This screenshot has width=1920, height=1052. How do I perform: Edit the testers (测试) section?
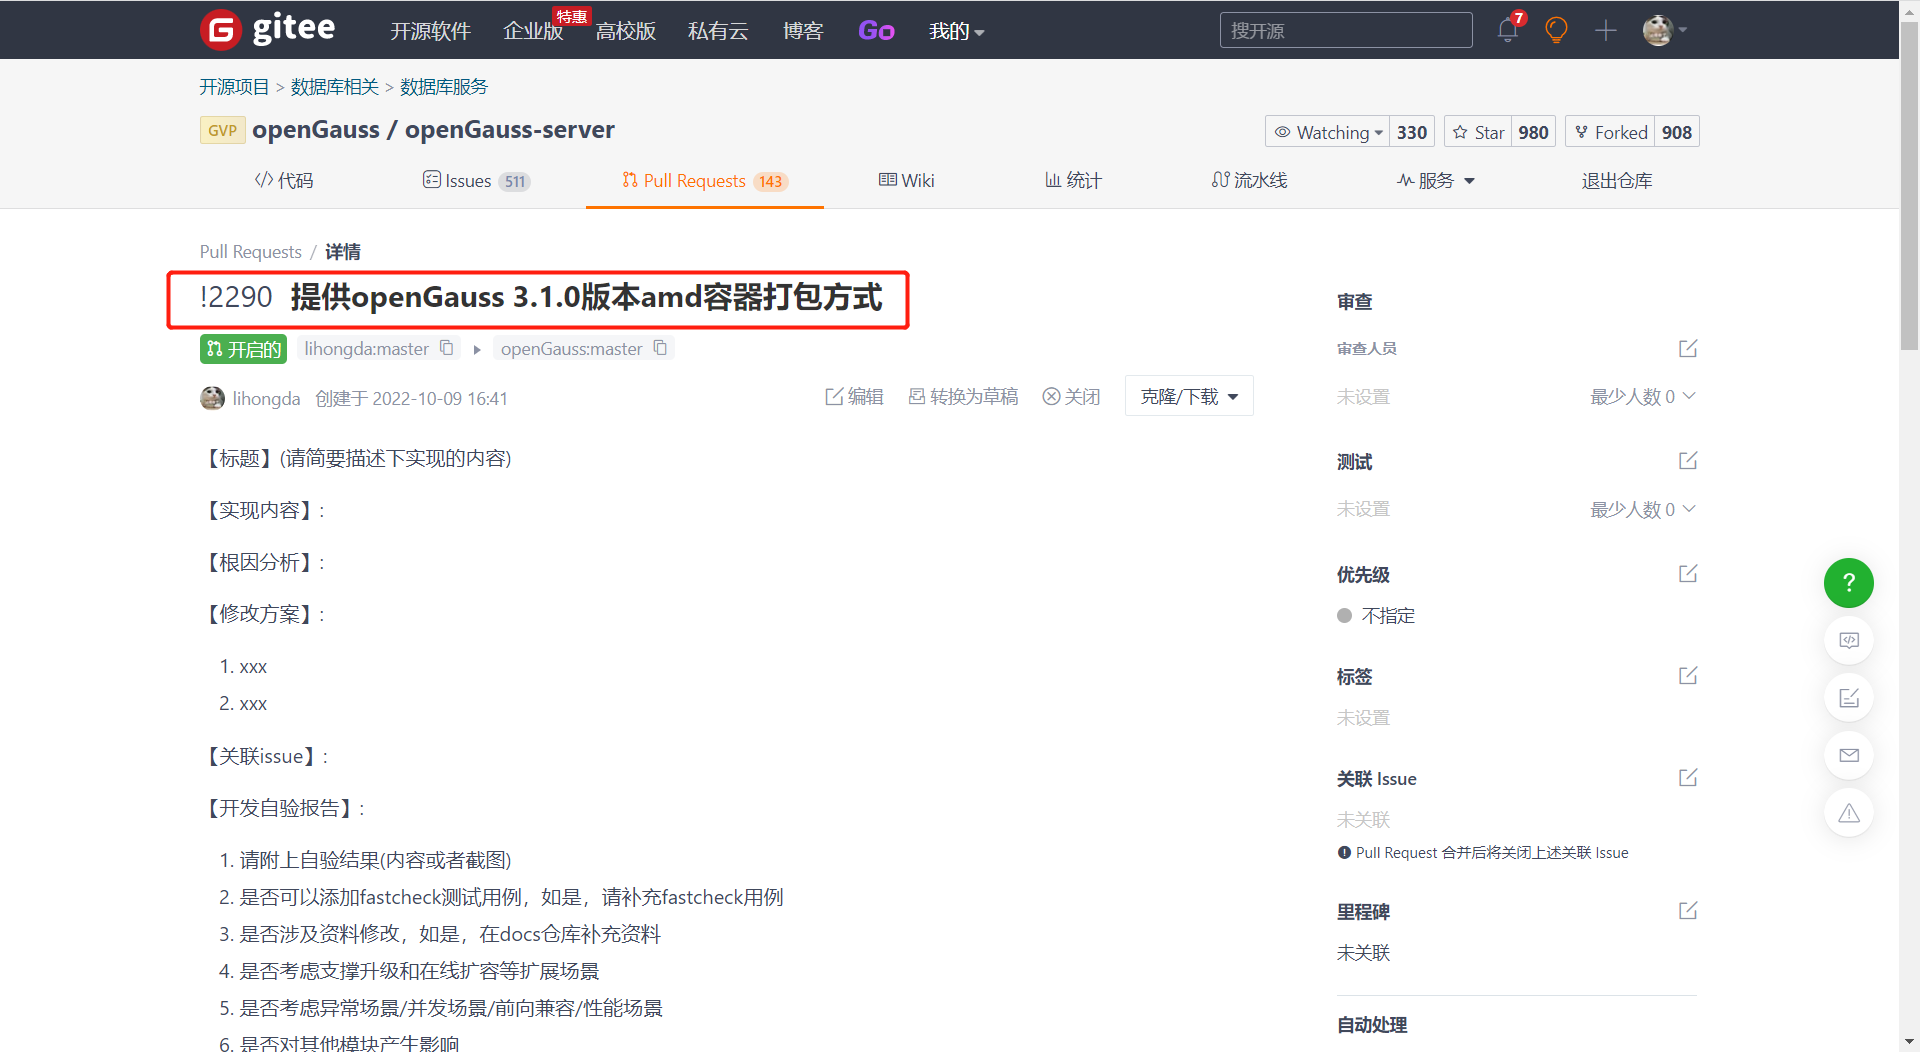coord(1688,461)
